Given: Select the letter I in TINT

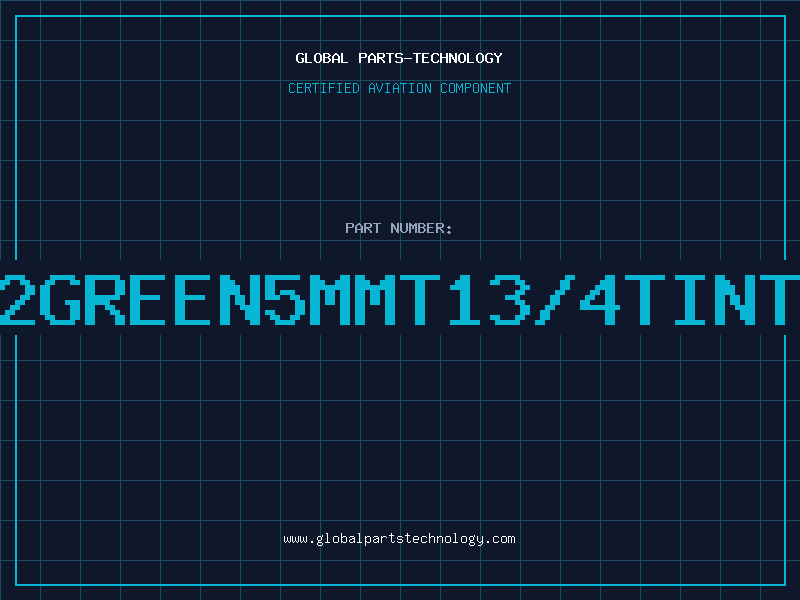Looking at the screenshot, I should (690, 299).
